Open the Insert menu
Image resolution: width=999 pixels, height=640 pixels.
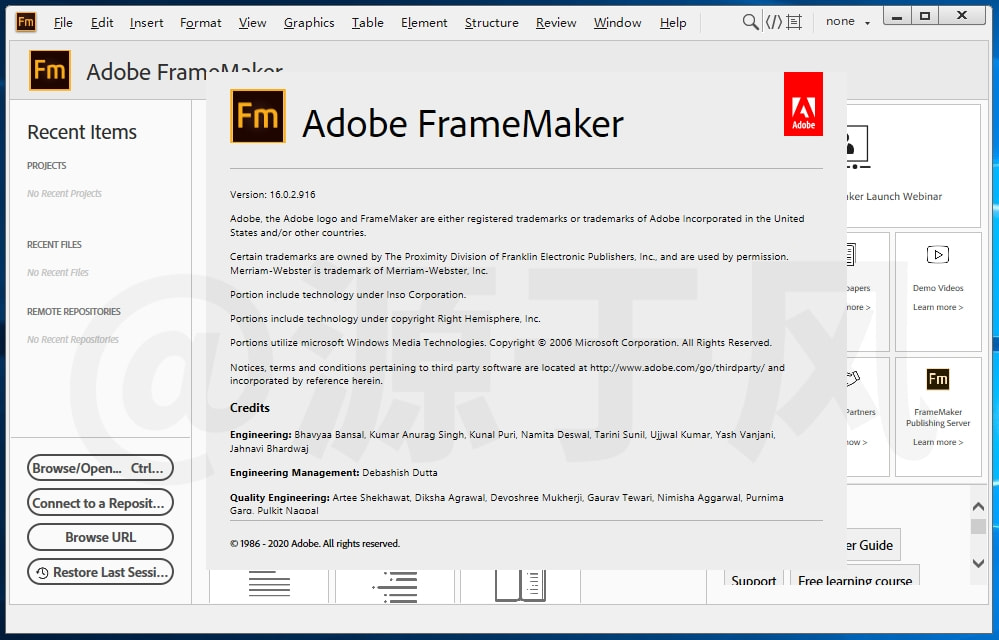147,23
